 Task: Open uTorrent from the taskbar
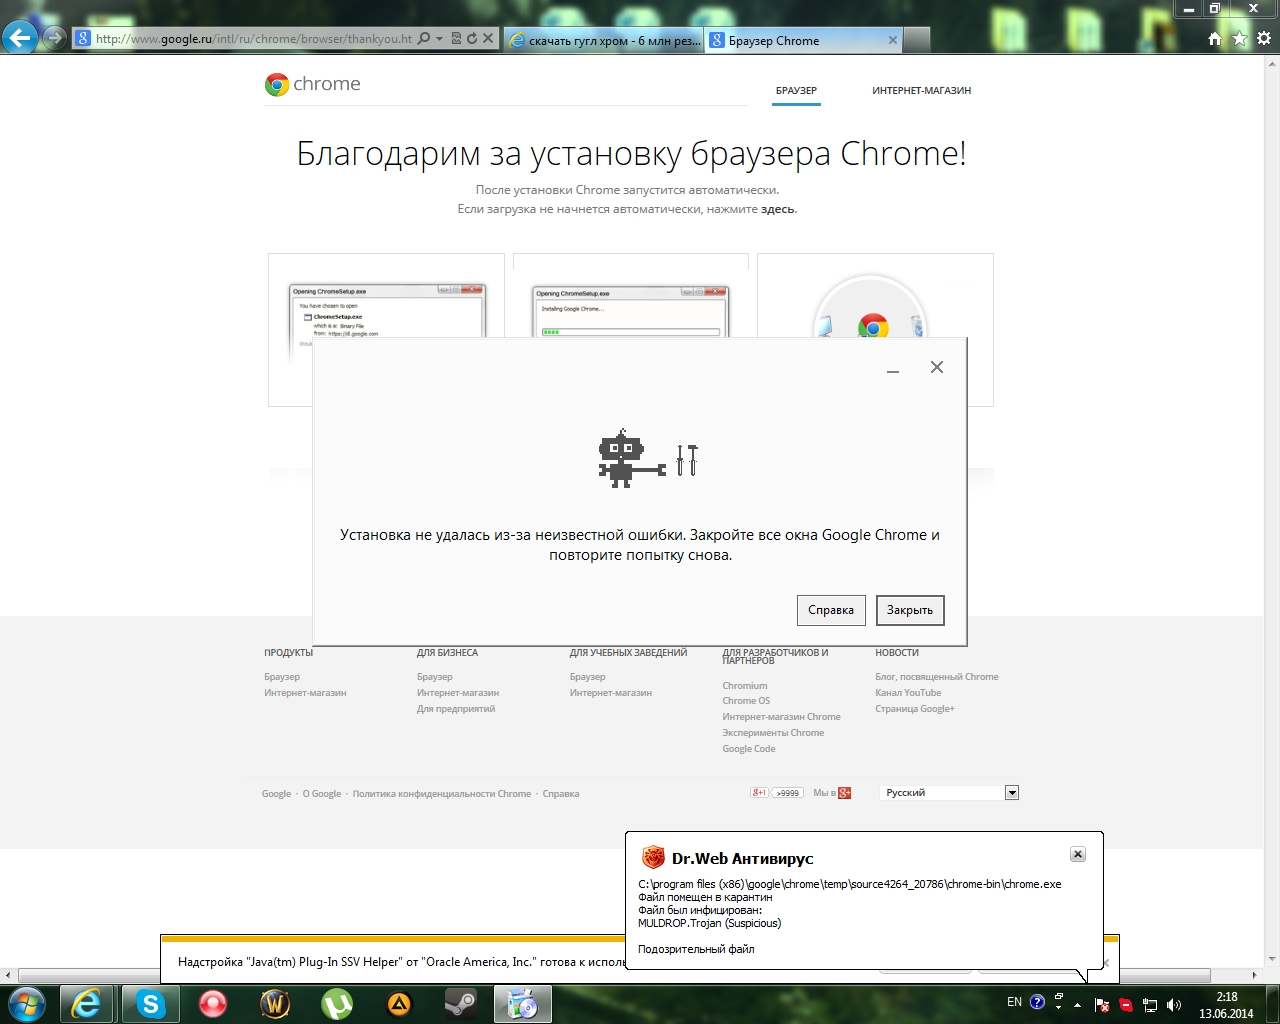(337, 1004)
